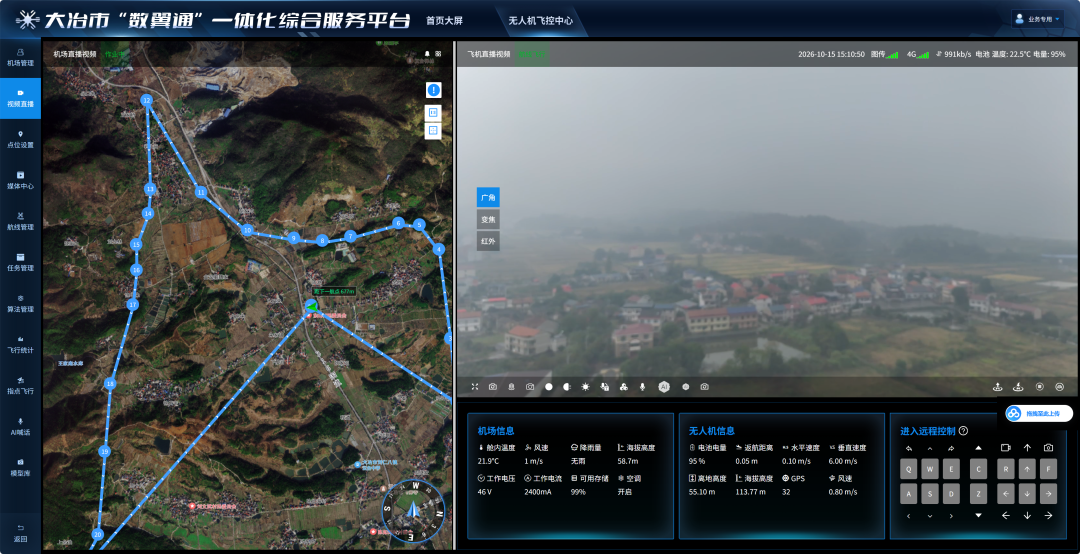Select waypoint 12 on the map route
This screenshot has width=1080, height=554.
click(x=146, y=101)
